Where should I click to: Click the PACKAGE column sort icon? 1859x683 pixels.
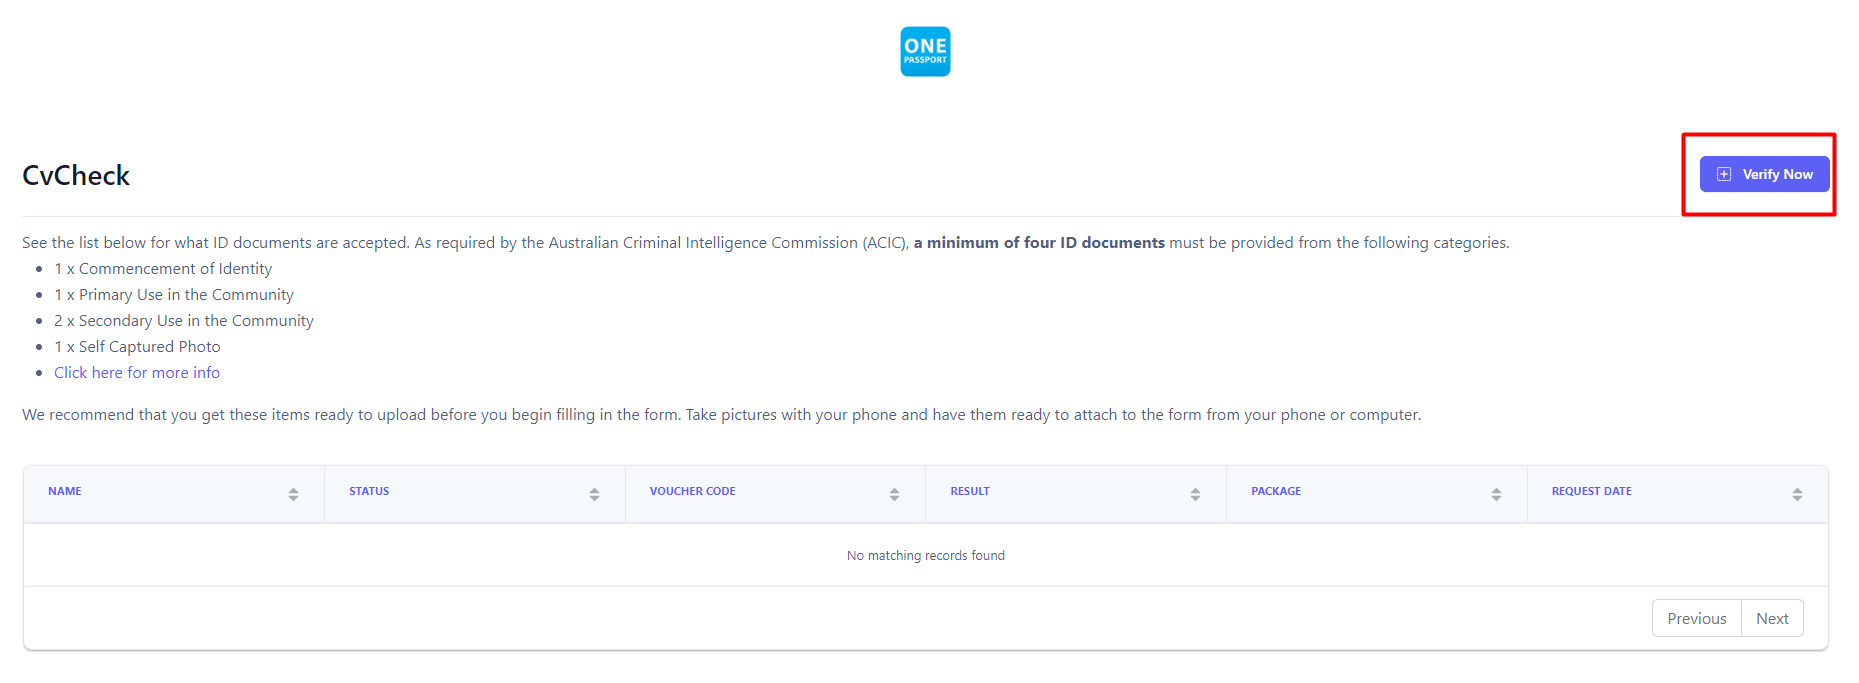point(1496,493)
